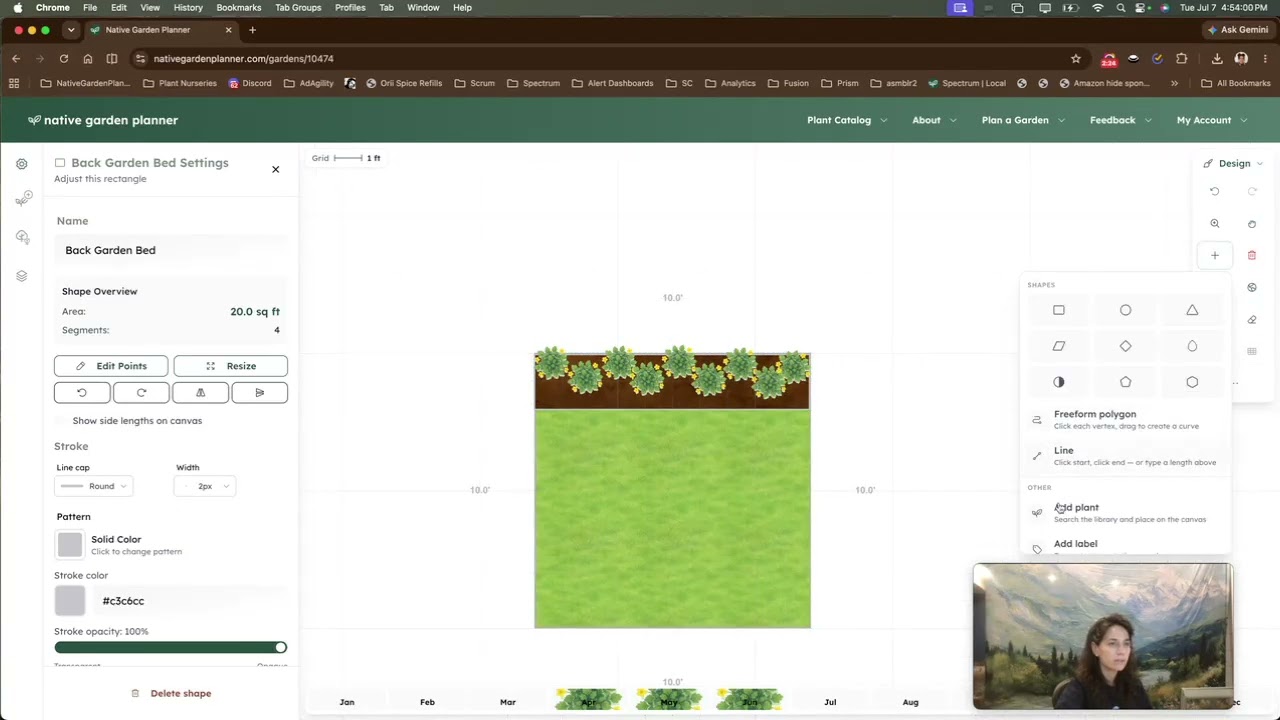Close the Back Garden Bed Settings panel
1280x720 pixels.
(276, 169)
